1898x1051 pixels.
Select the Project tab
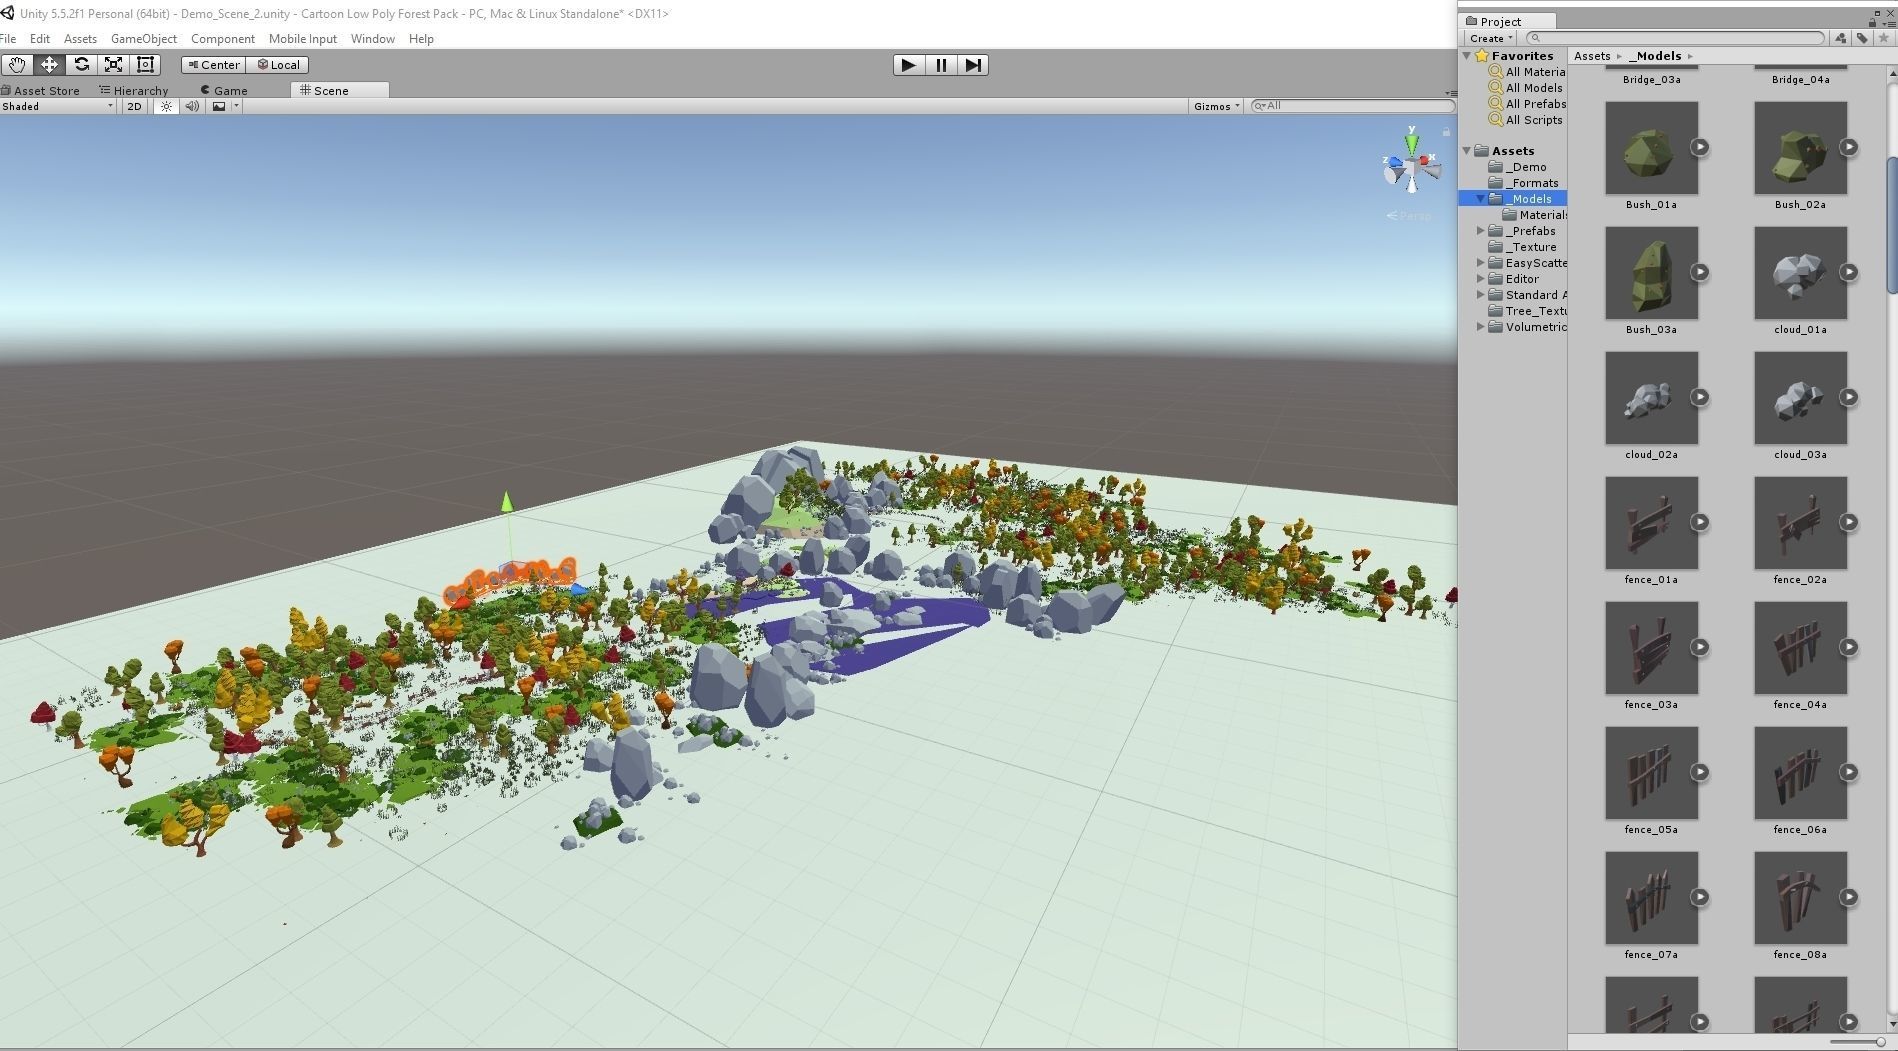point(1508,21)
